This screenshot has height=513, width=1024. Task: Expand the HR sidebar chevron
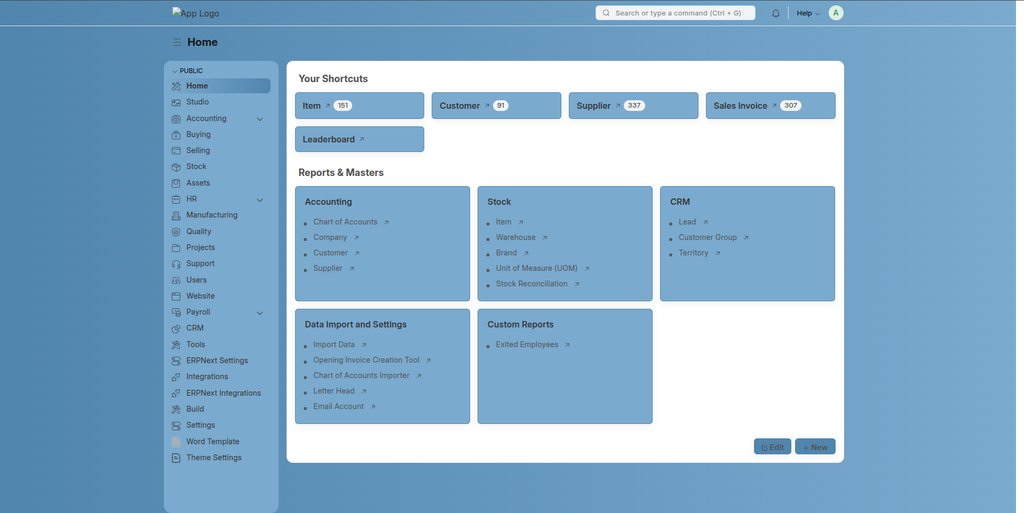pyautogui.click(x=260, y=200)
